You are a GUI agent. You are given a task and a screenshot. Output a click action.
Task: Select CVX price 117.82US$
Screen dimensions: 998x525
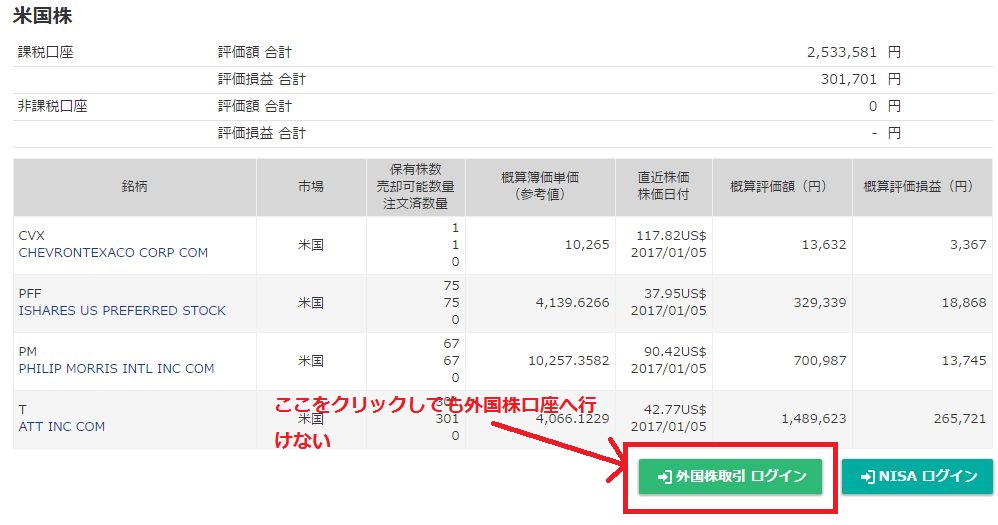click(x=671, y=235)
